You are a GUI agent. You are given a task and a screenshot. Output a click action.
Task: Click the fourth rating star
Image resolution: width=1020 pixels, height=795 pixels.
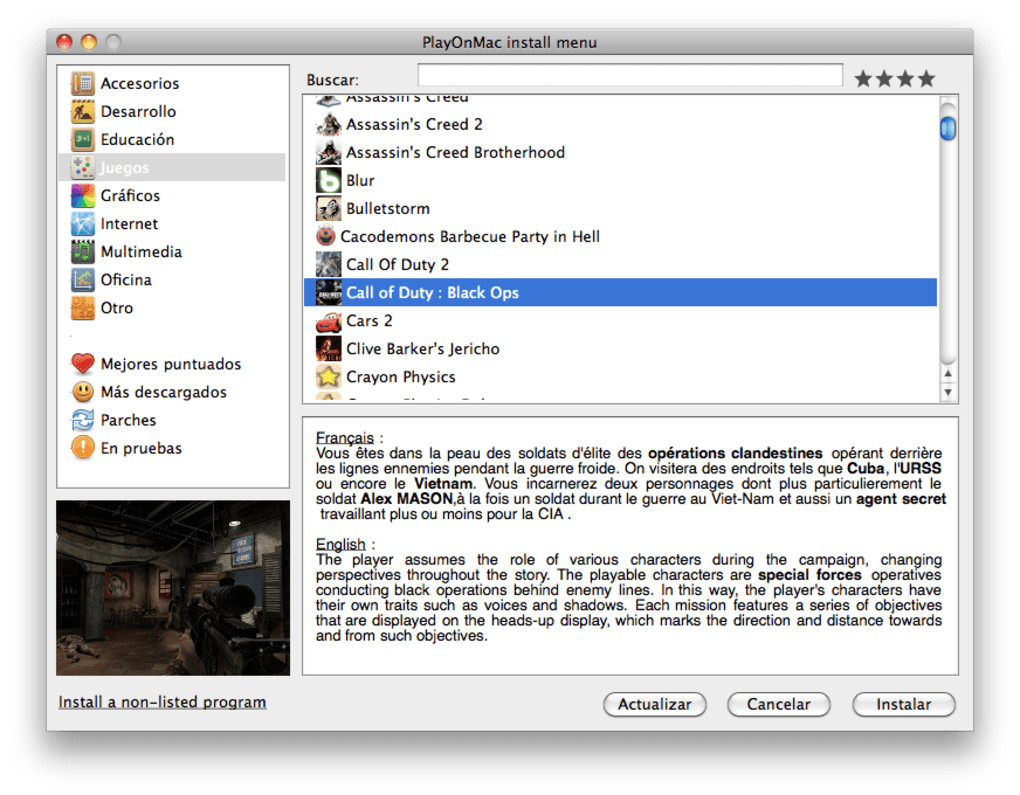(927, 79)
